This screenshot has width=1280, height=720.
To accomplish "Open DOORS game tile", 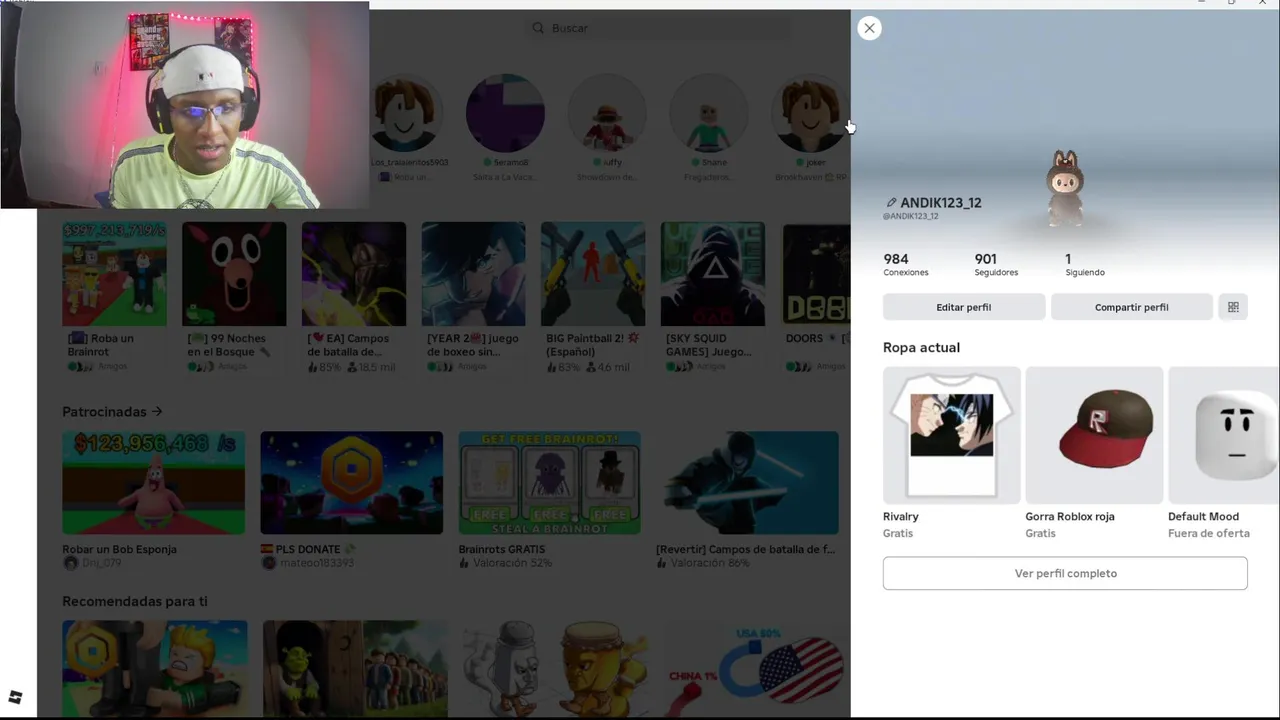I will point(816,297).
